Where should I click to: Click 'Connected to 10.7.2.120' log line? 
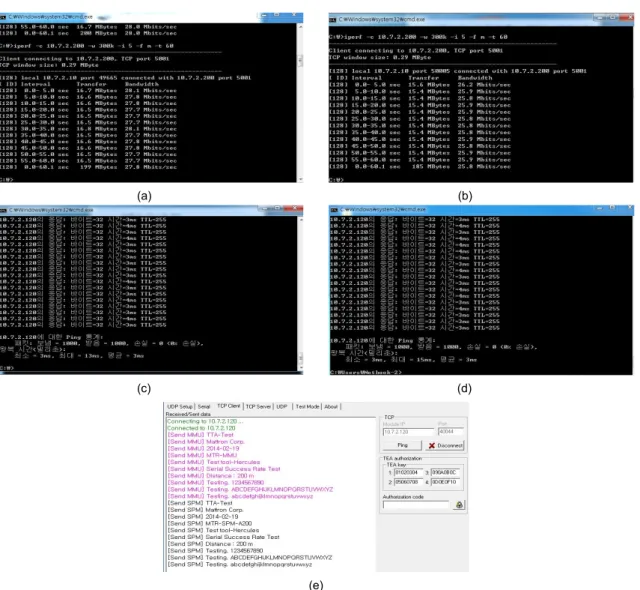click(201, 428)
